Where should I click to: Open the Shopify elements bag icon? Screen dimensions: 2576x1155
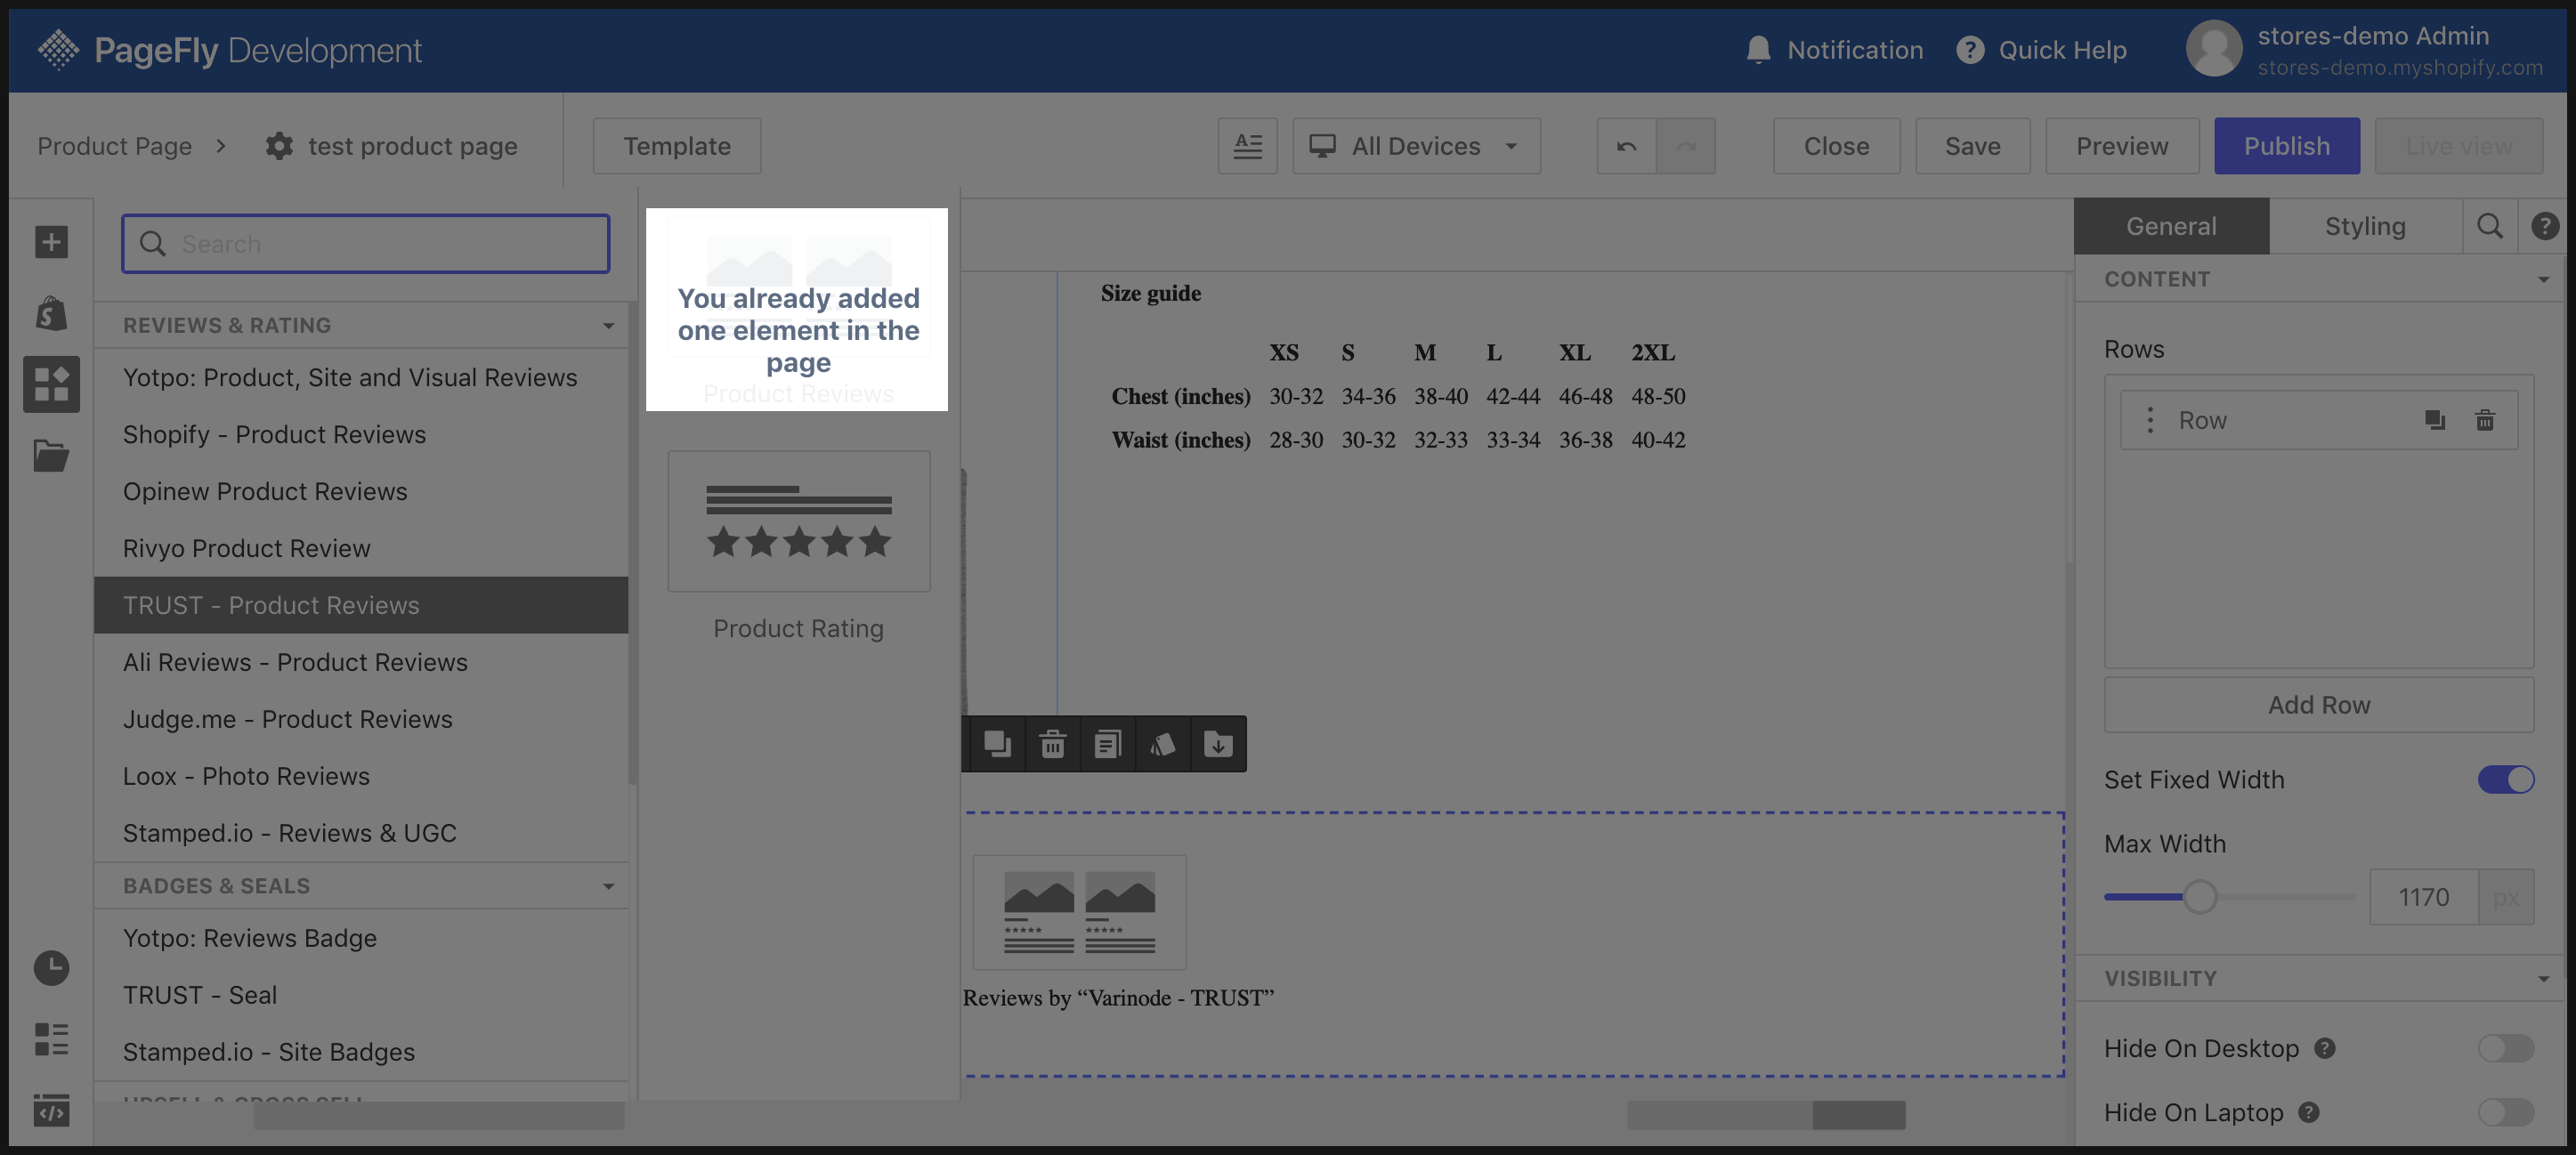click(x=51, y=313)
